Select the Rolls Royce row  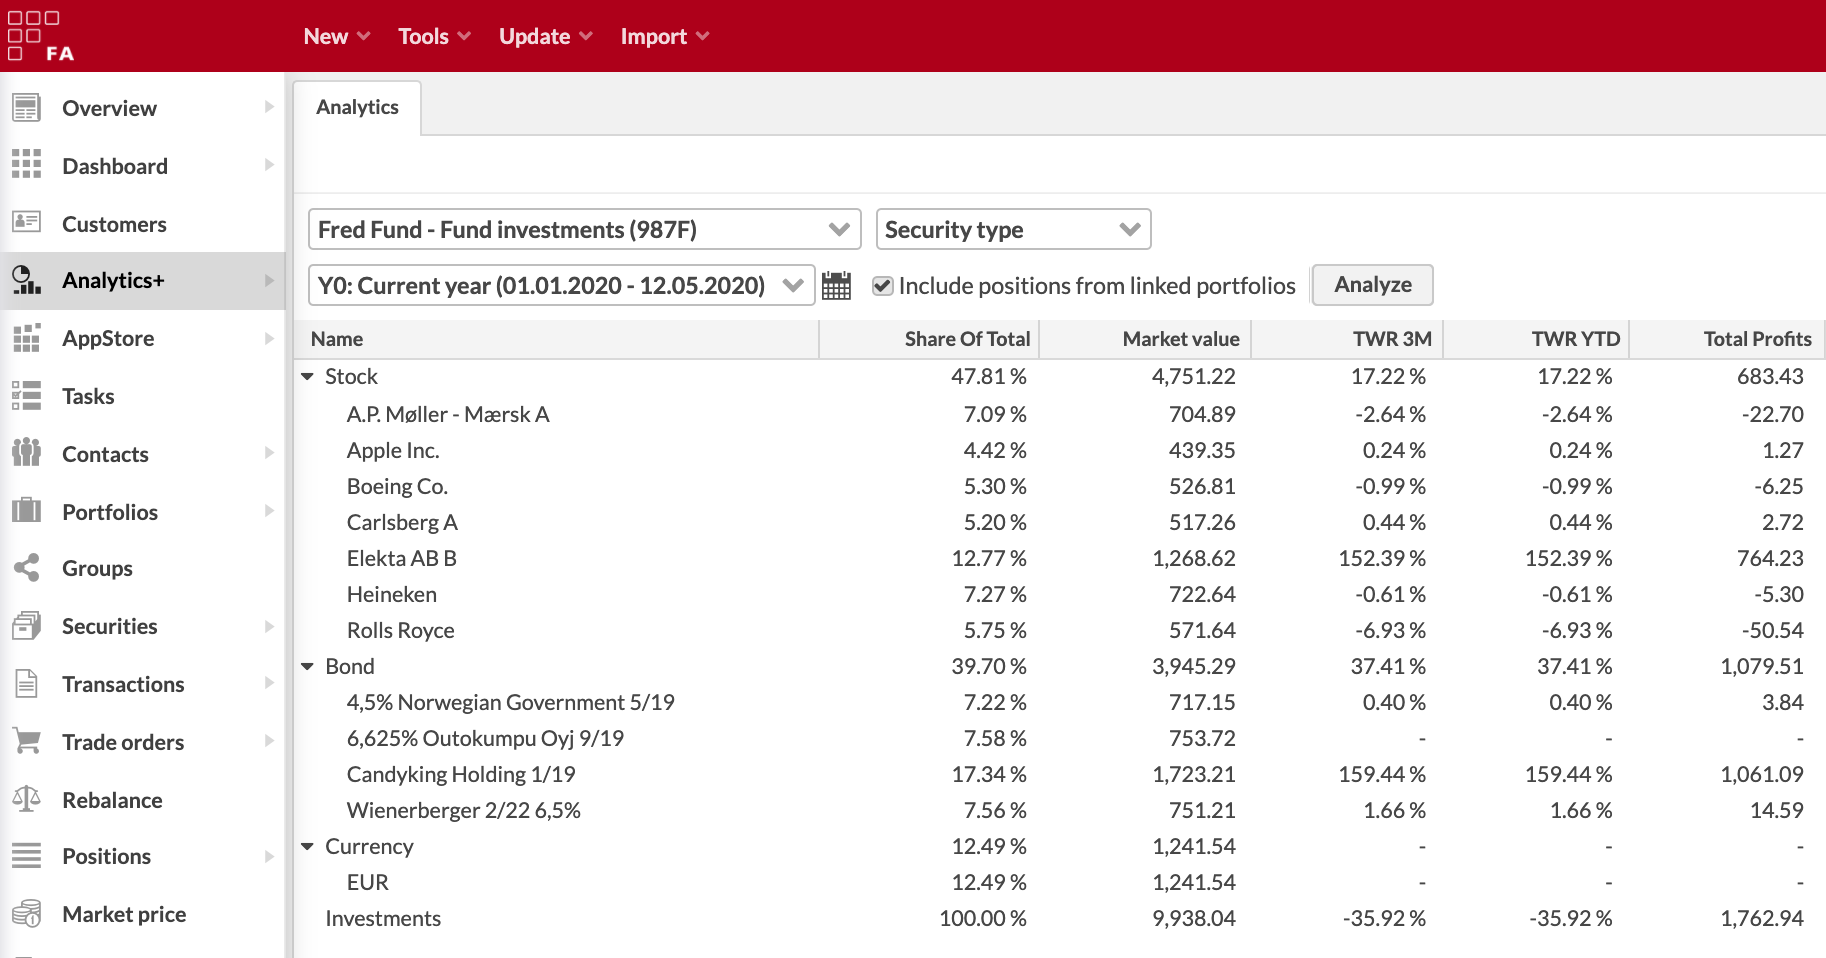(x=1060, y=630)
